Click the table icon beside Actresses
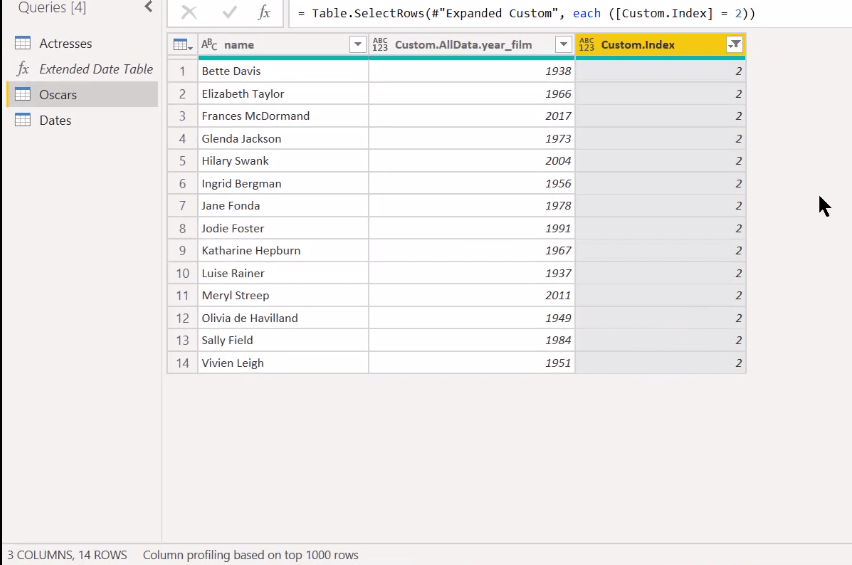The height and width of the screenshot is (565, 852). coord(23,43)
